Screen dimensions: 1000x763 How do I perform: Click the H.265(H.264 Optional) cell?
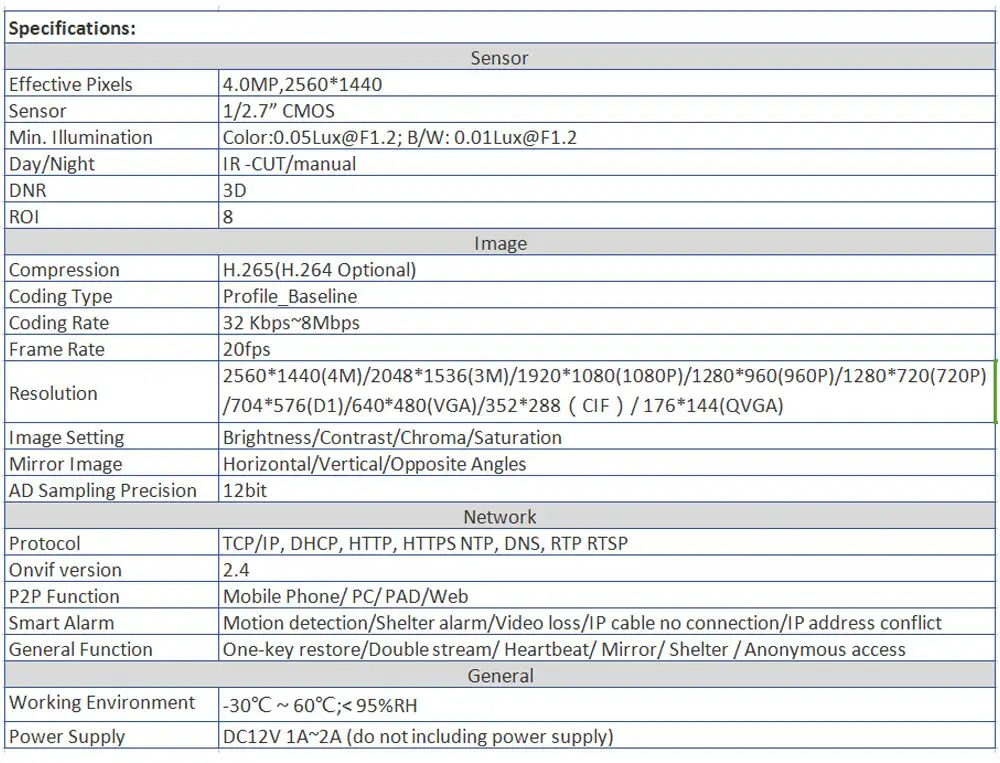(x=607, y=269)
